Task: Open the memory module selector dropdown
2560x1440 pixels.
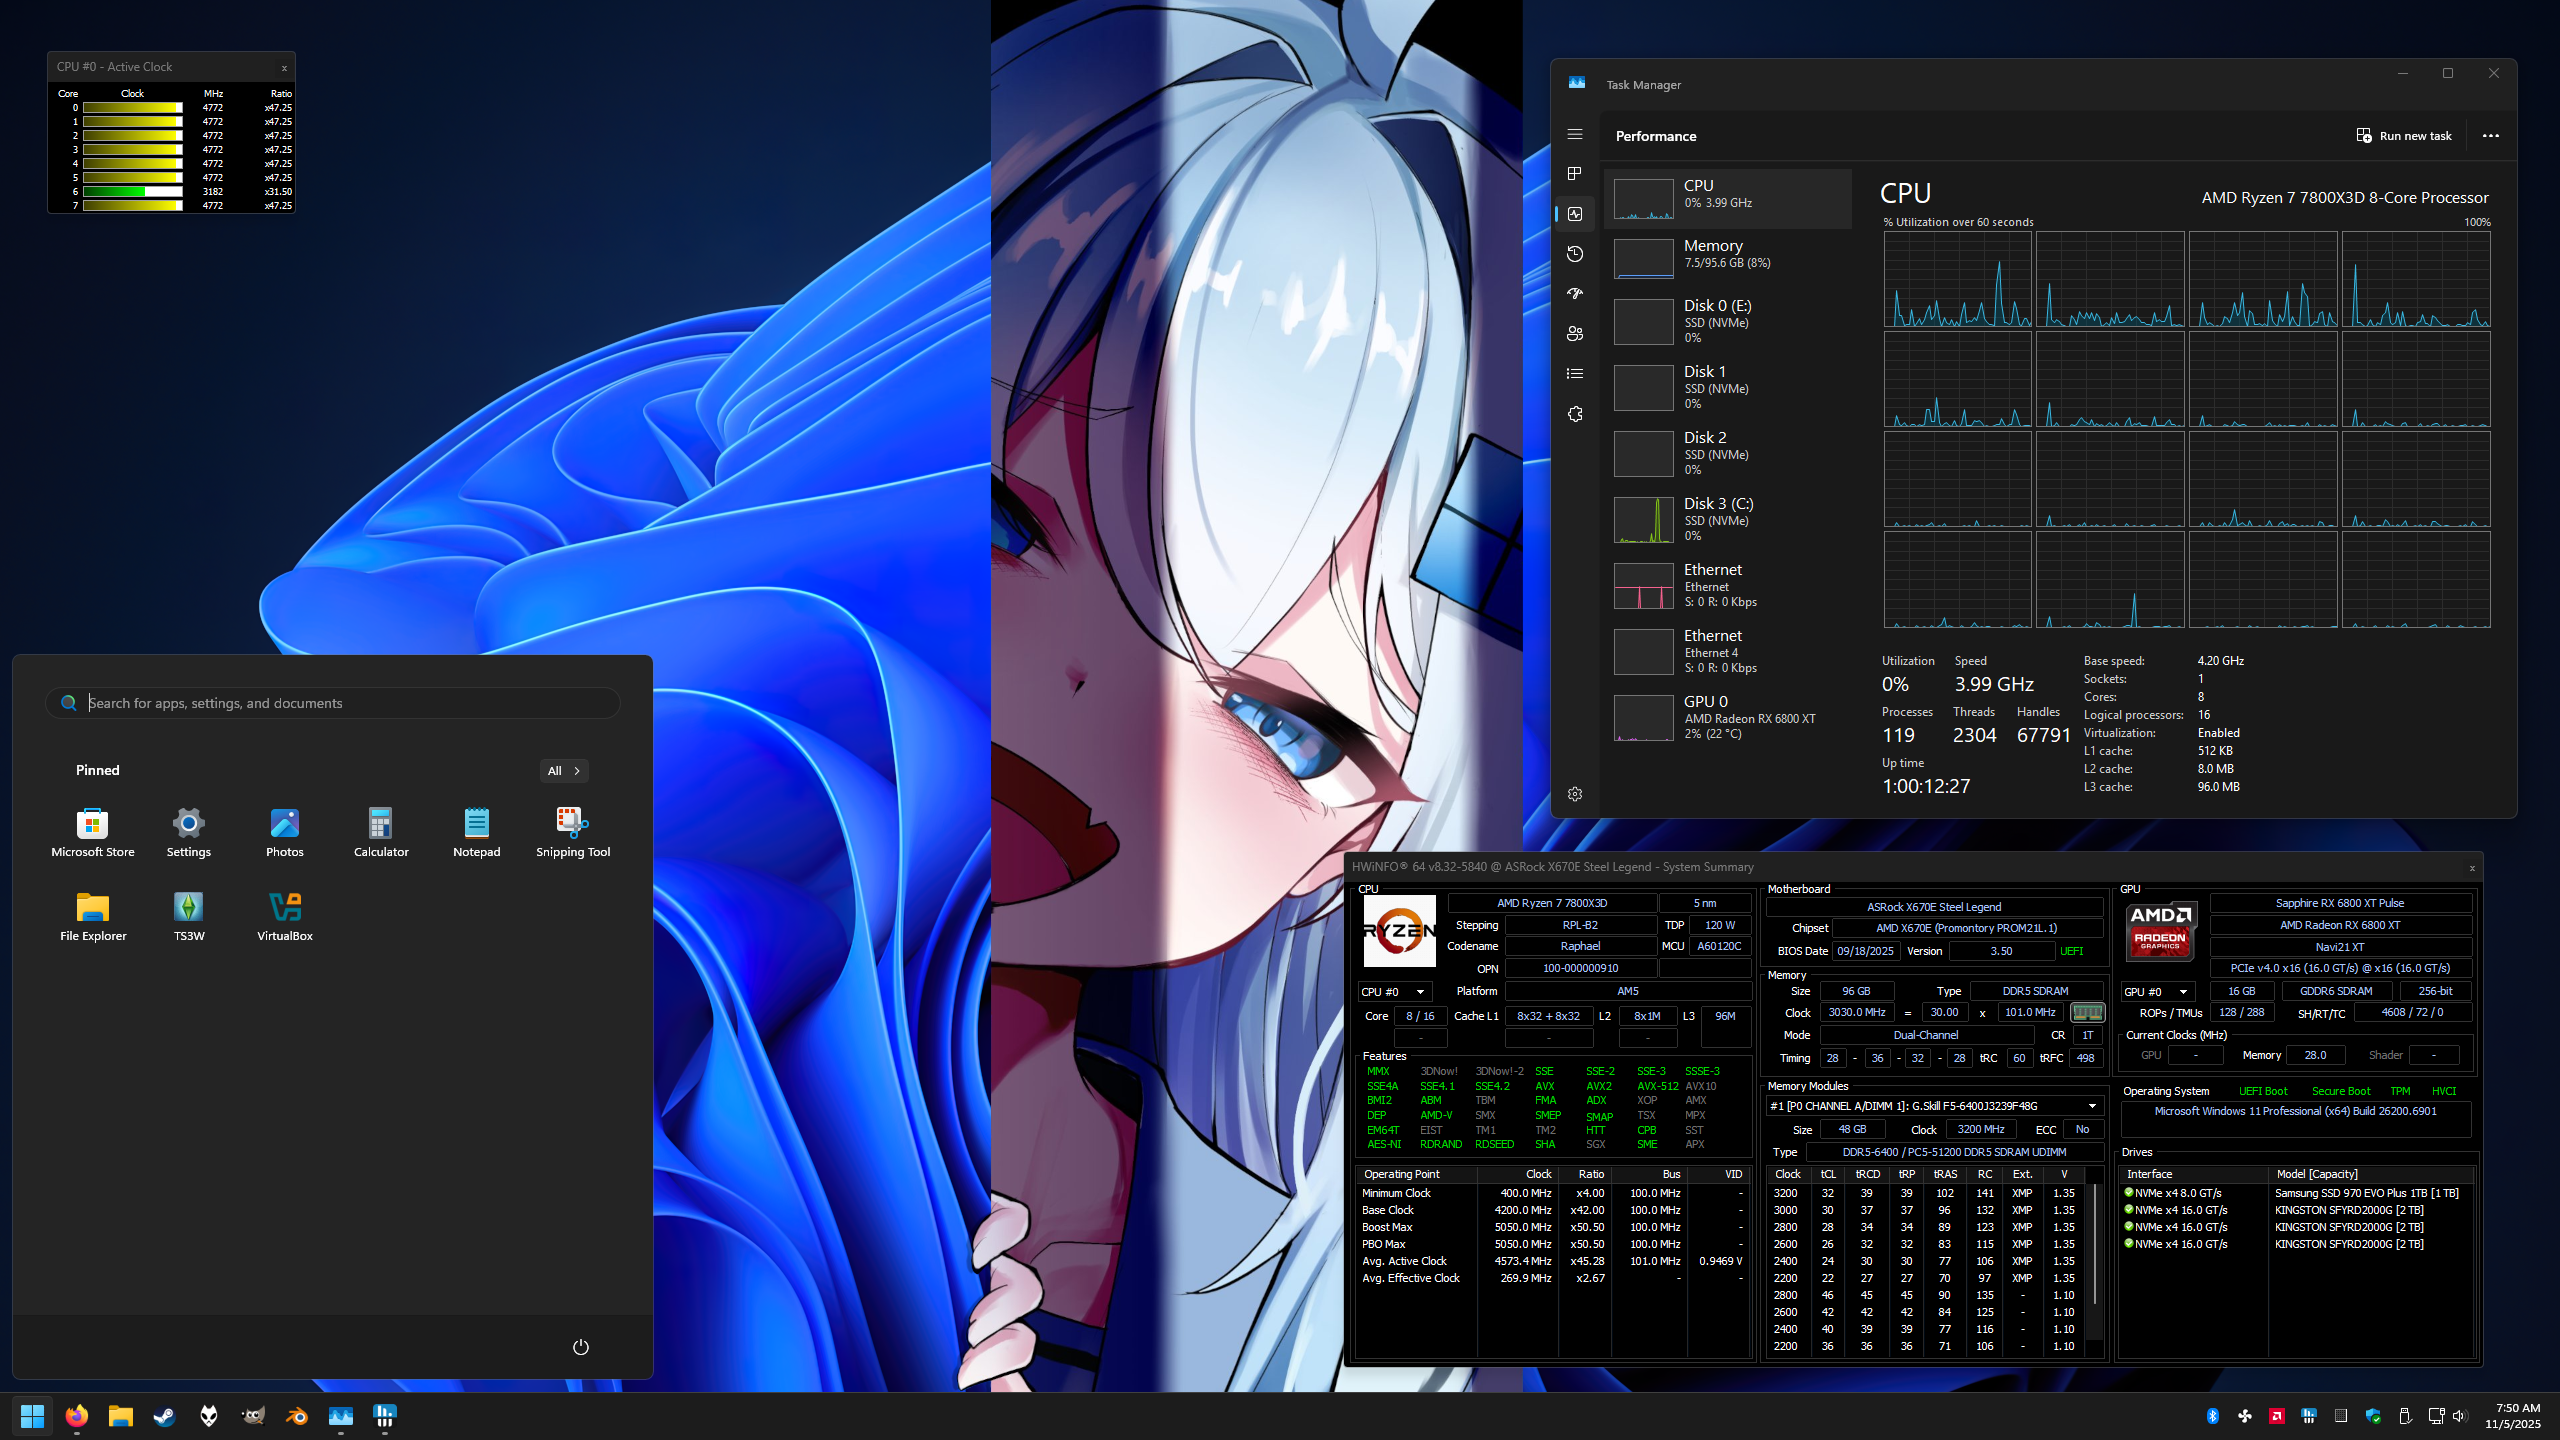Action: [2092, 1106]
